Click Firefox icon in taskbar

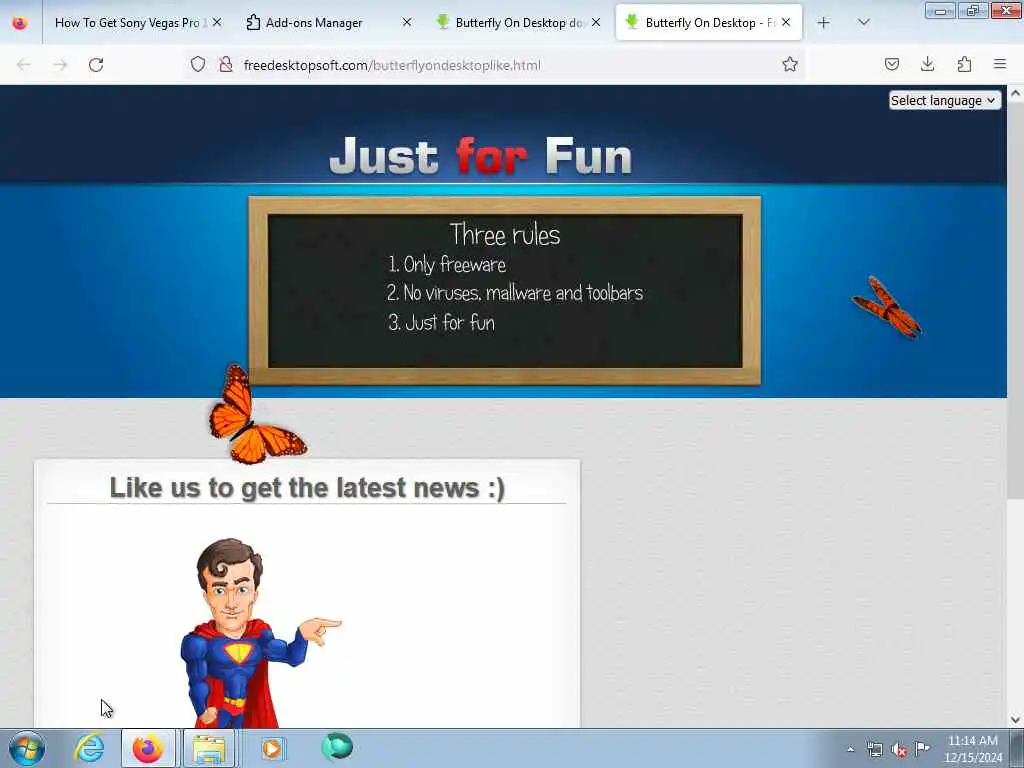coord(148,748)
